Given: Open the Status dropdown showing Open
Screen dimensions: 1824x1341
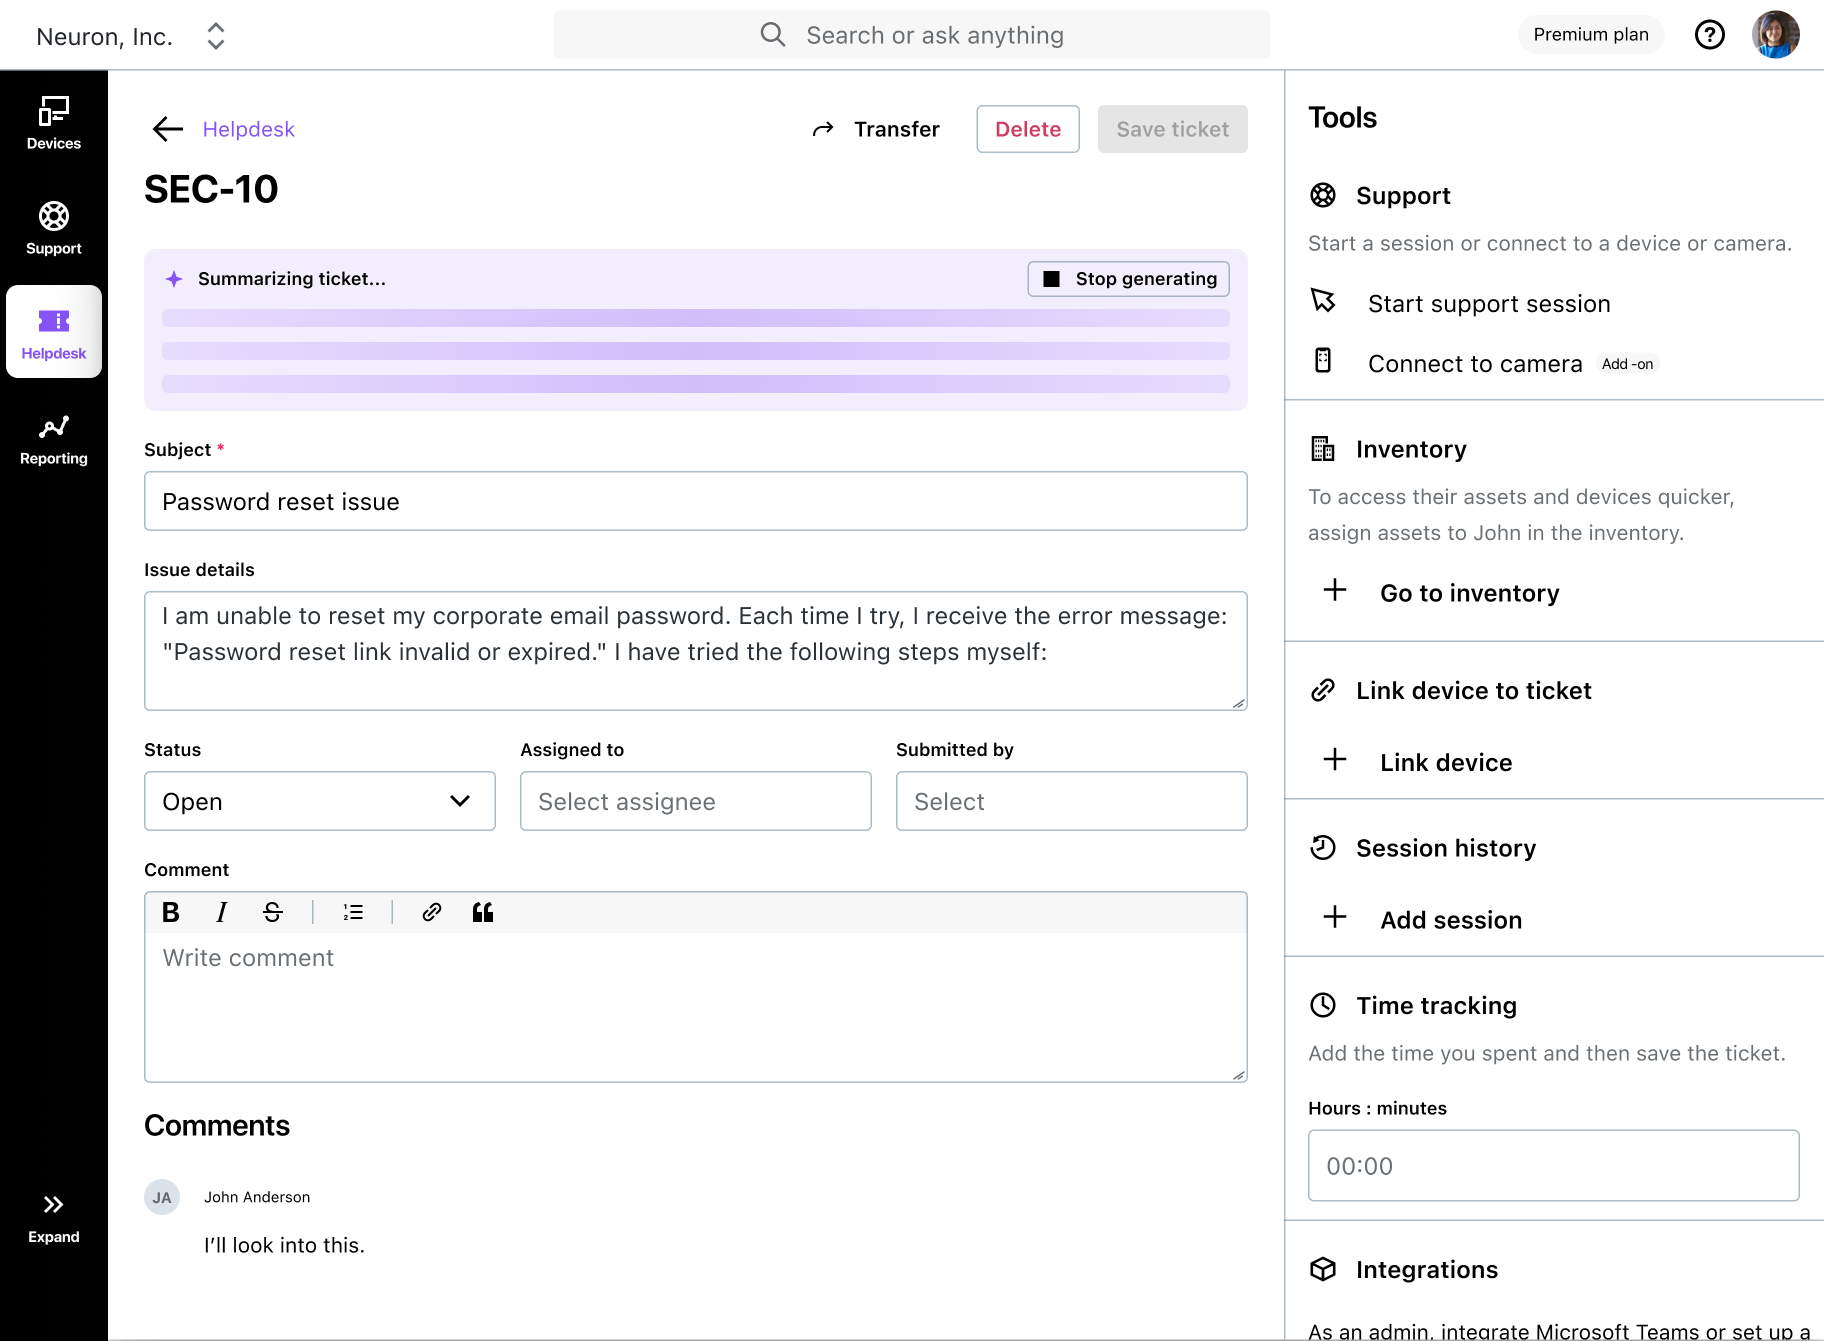Looking at the screenshot, I should click(x=319, y=801).
